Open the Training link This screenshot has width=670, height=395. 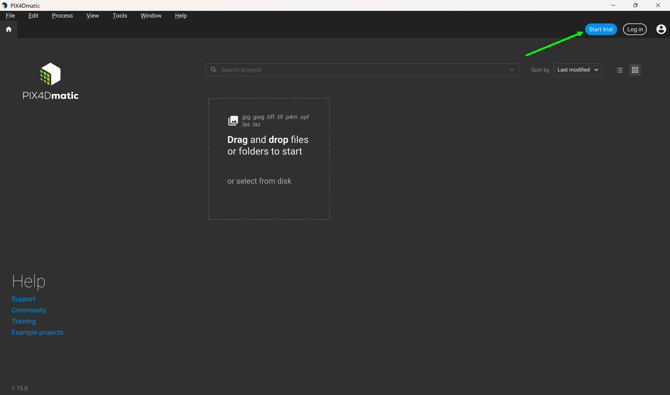tap(24, 321)
